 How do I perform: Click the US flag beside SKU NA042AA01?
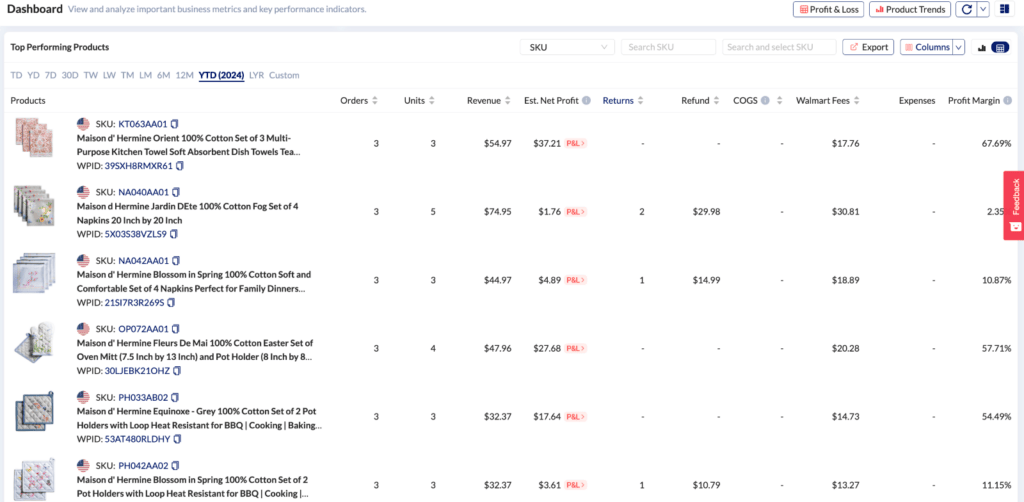83,260
